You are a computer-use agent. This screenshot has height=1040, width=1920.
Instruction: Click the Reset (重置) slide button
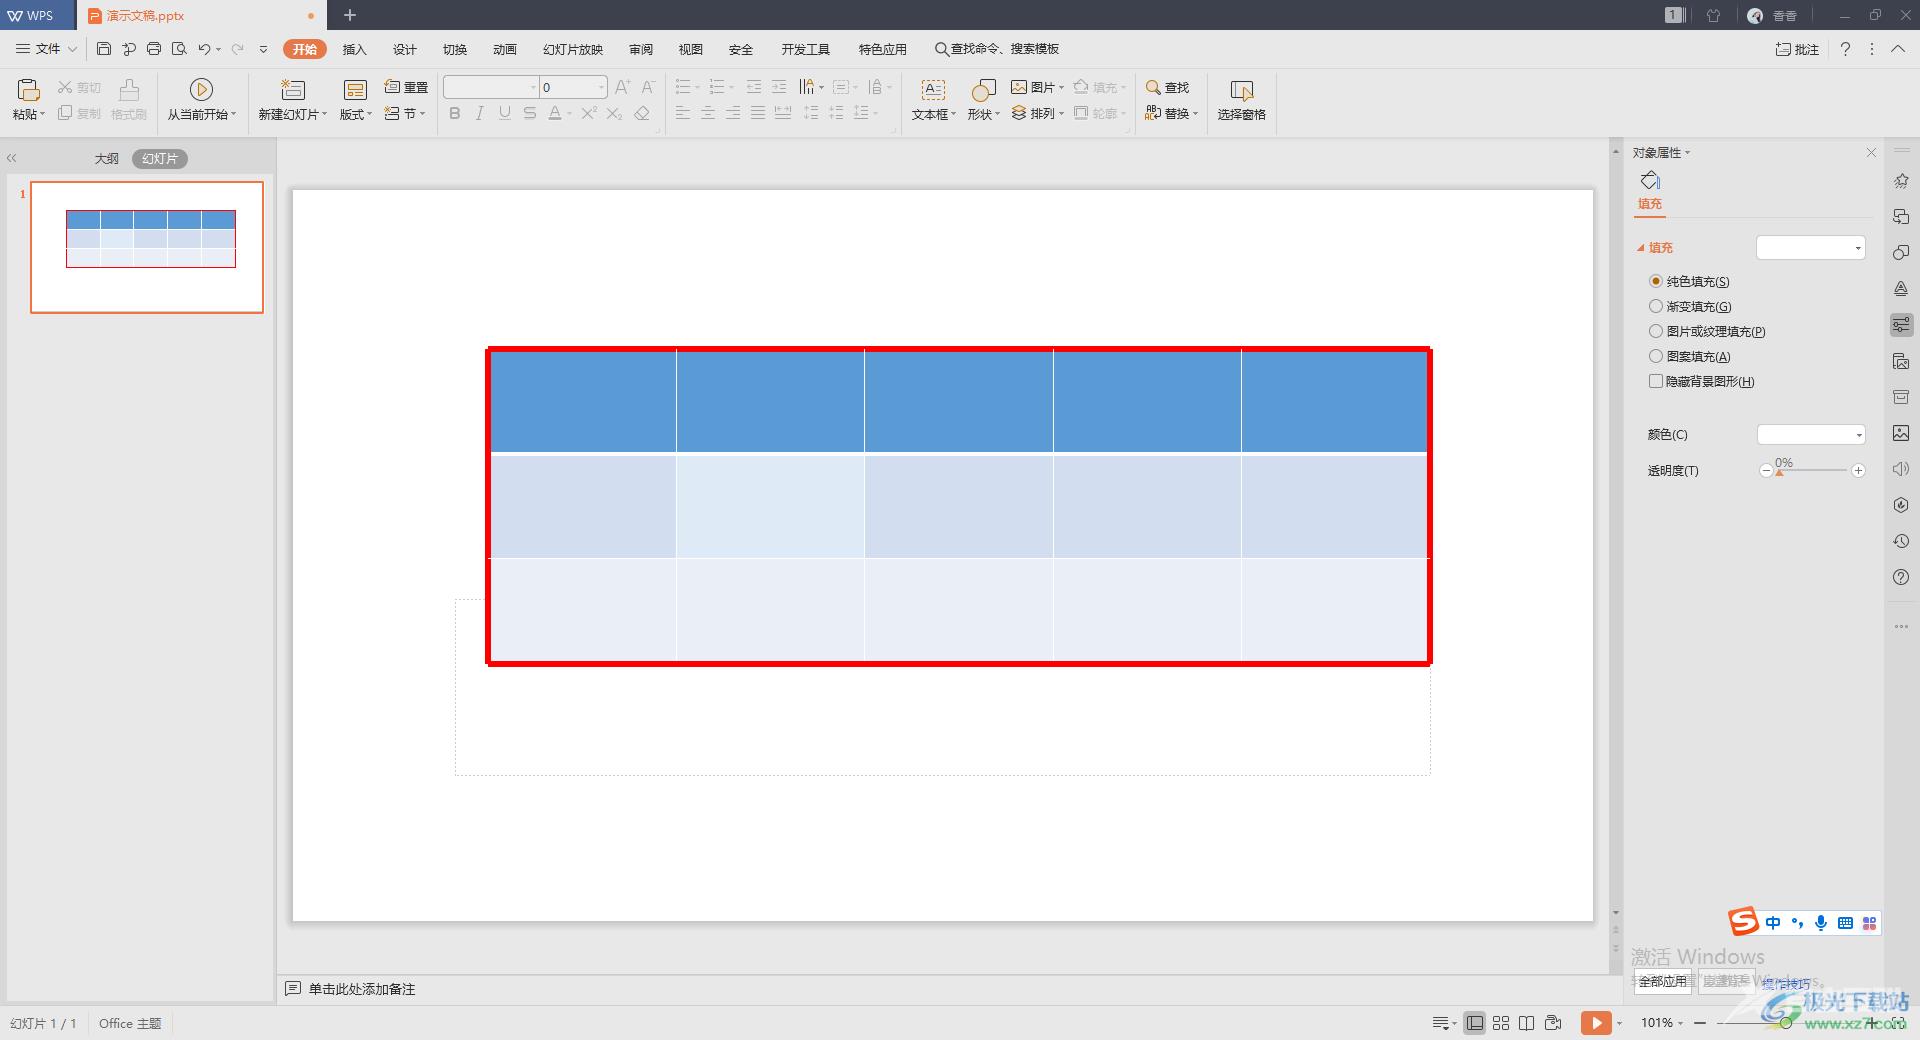tap(406, 87)
